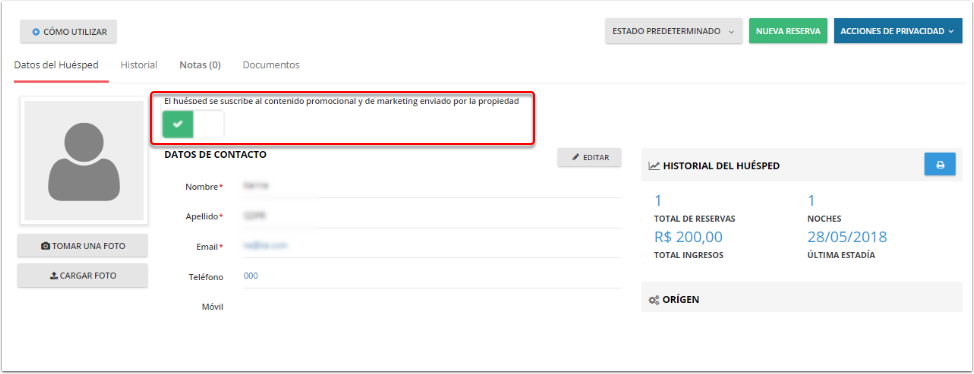Click the camera icon on Tomar una Foto
The width and height of the screenshot is (974, 374).
click(45, 246)
